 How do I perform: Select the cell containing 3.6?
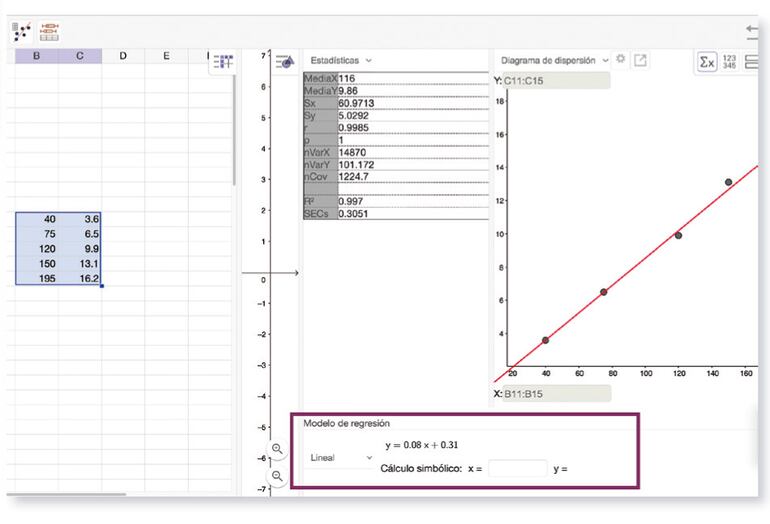pyautogui.click(x=80, y=219)
